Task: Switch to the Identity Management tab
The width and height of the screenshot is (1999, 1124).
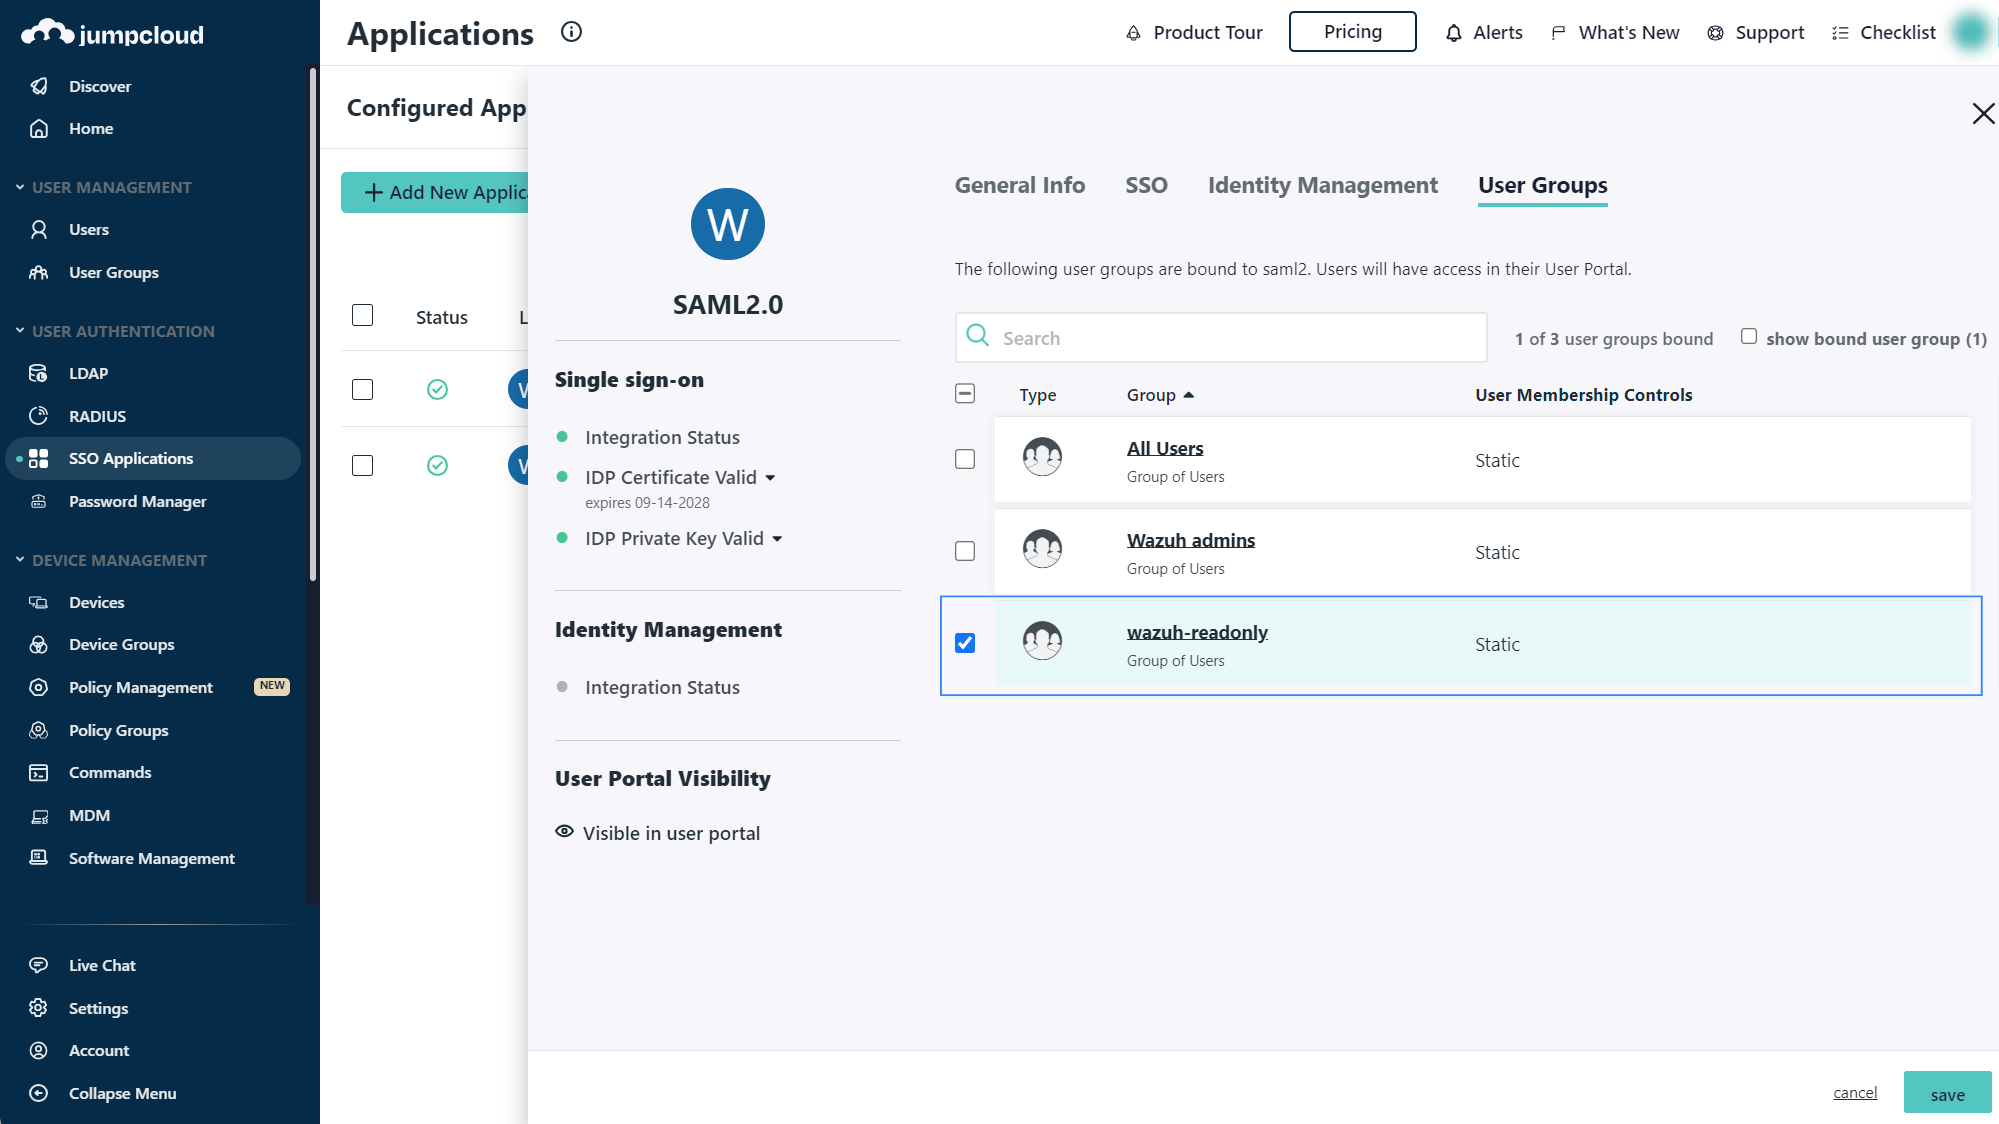Action: click(x=1322, y=185)
